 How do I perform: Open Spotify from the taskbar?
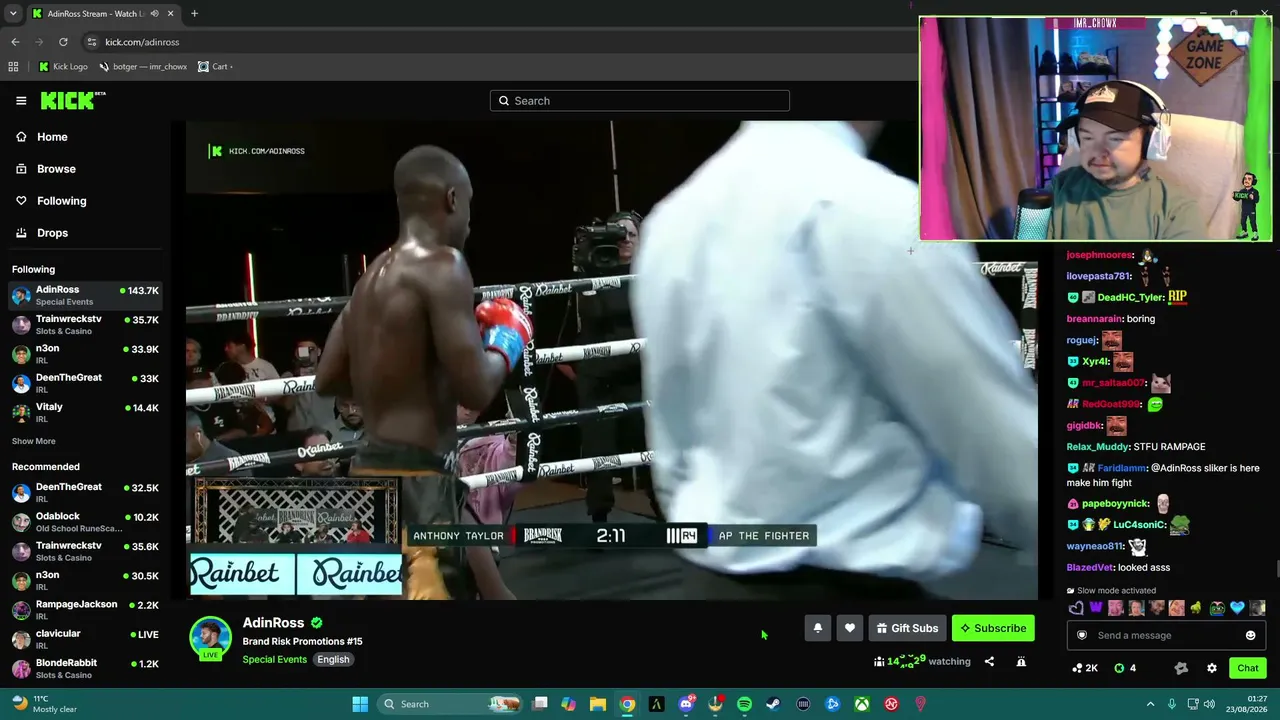click(744, 704)
